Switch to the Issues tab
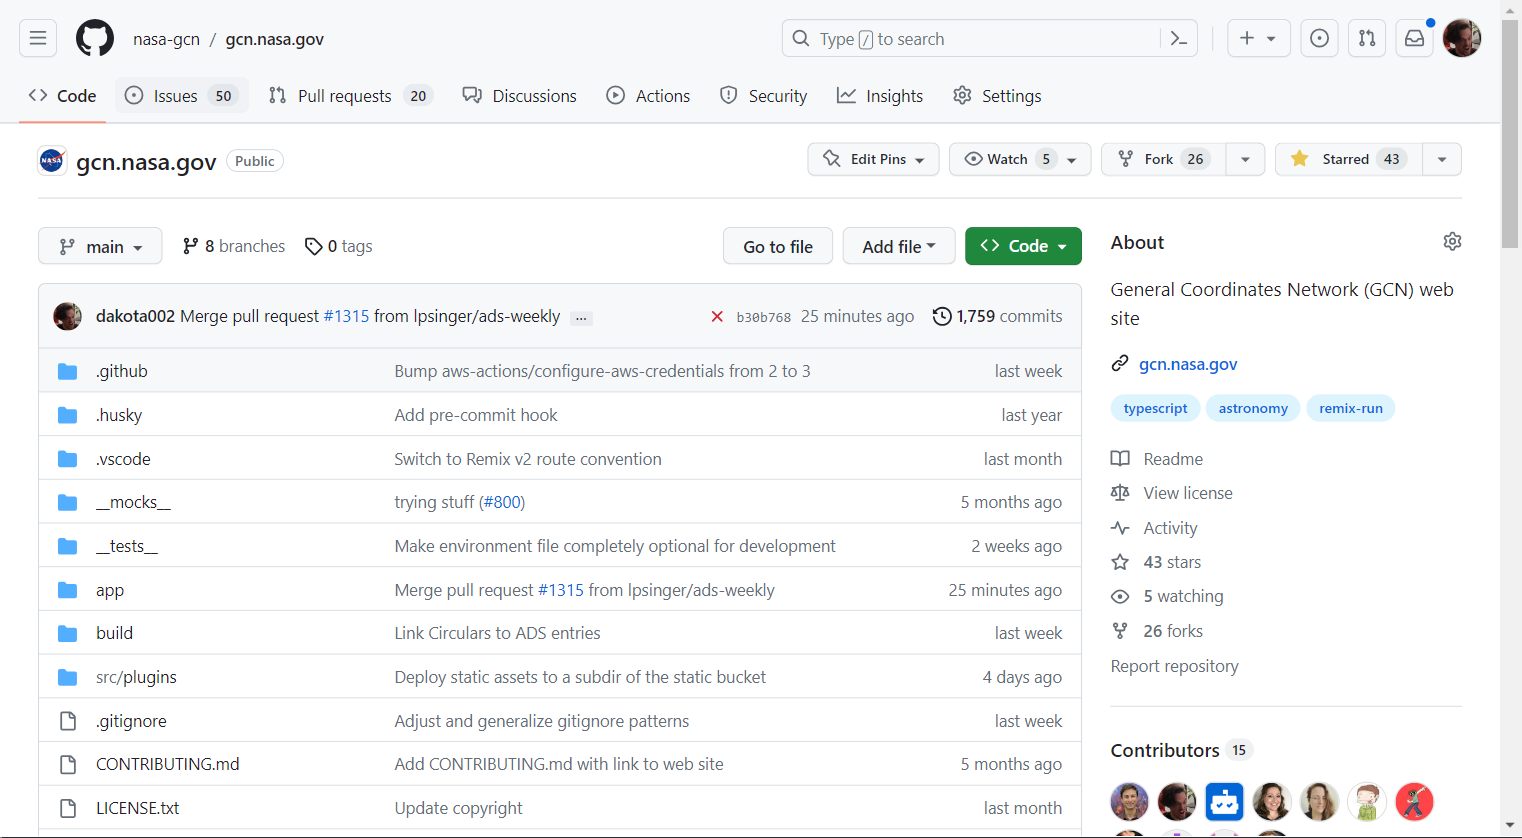Viewport: 1522px width, 838px height. coord(180,96)
